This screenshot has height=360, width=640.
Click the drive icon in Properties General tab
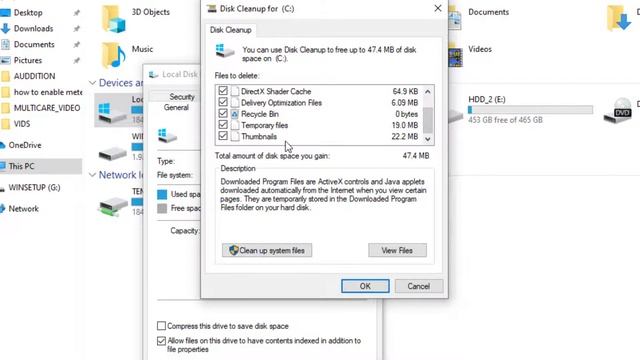tap(167, 136)
